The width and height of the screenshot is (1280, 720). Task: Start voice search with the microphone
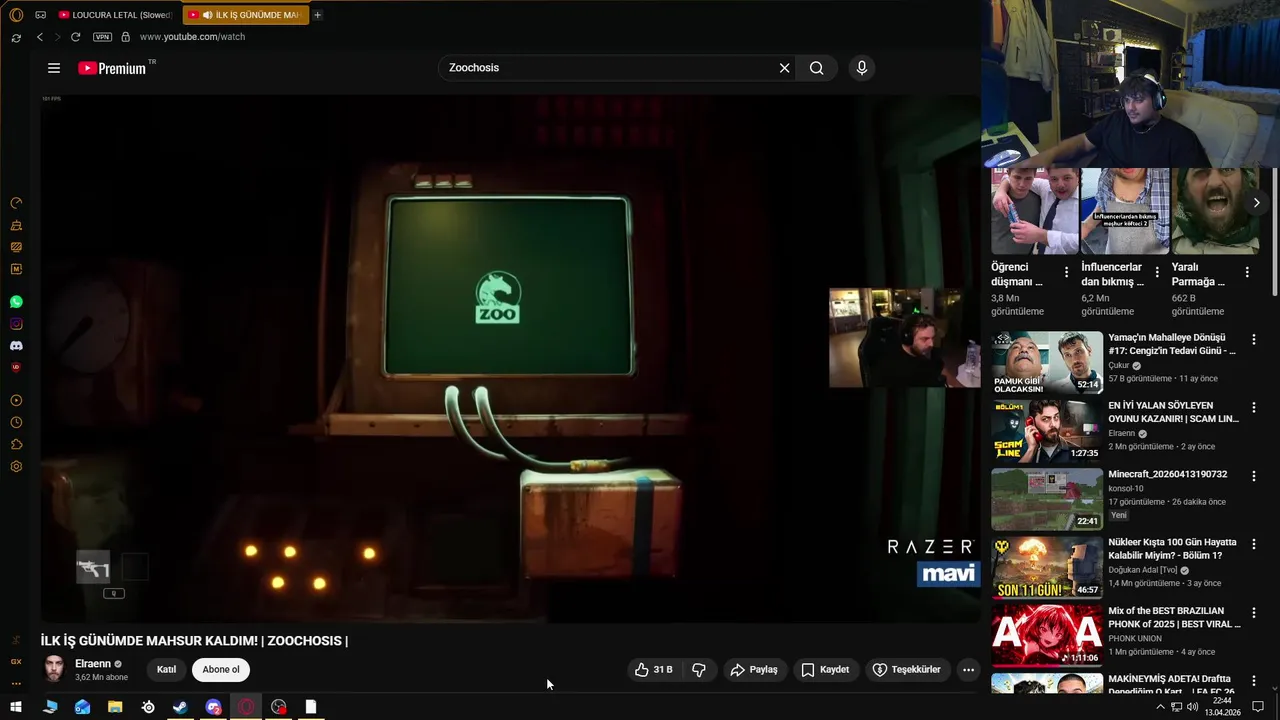pyautogui.click(x=862, y=68)
